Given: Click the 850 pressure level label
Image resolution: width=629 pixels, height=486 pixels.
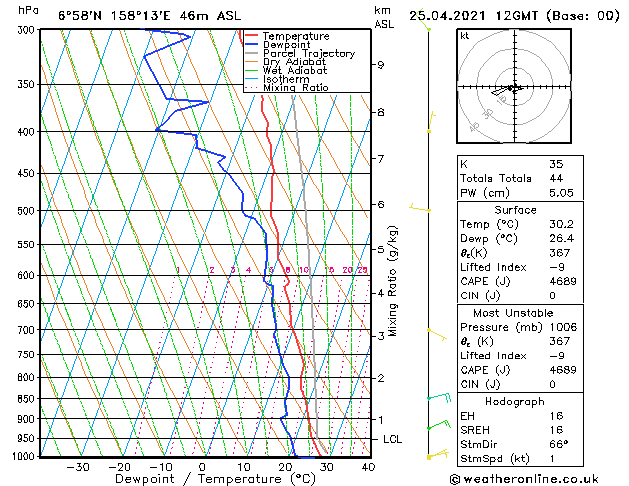Looking at the screenshot, I should pos(28,399).
